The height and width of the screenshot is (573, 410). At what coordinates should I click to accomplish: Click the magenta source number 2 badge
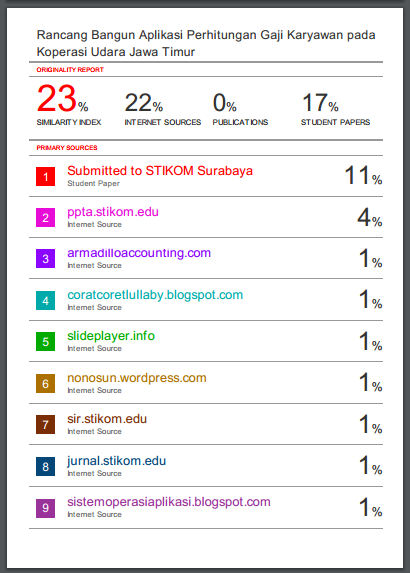pyautogui.click(x=45, y=218)
